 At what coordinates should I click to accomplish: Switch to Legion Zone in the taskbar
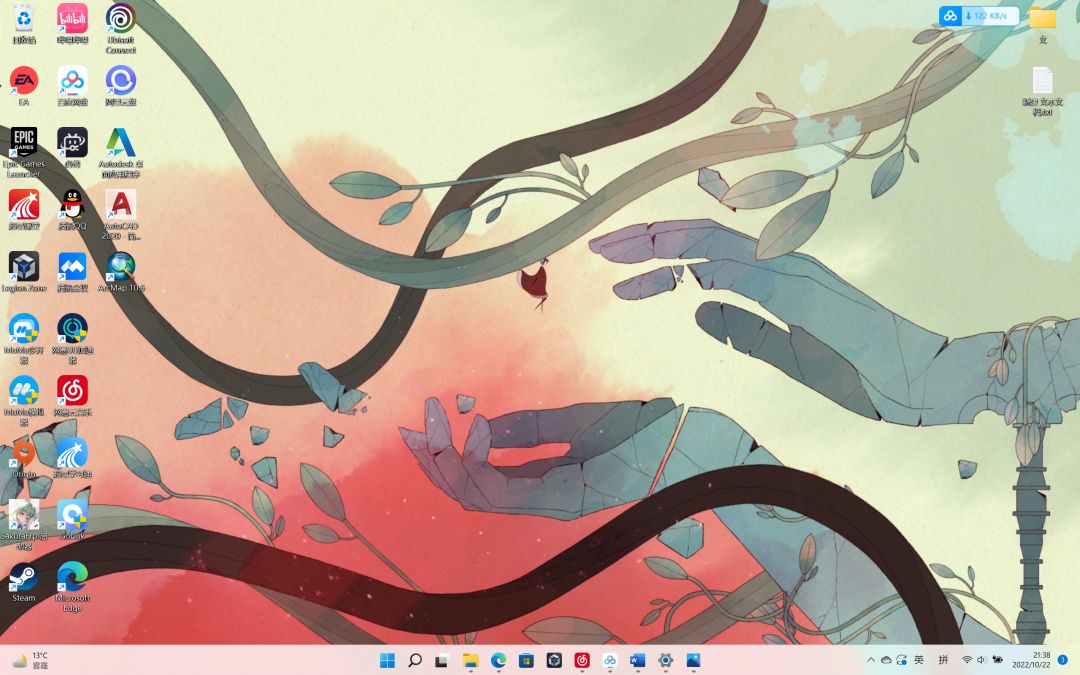(x=554, y=661)
